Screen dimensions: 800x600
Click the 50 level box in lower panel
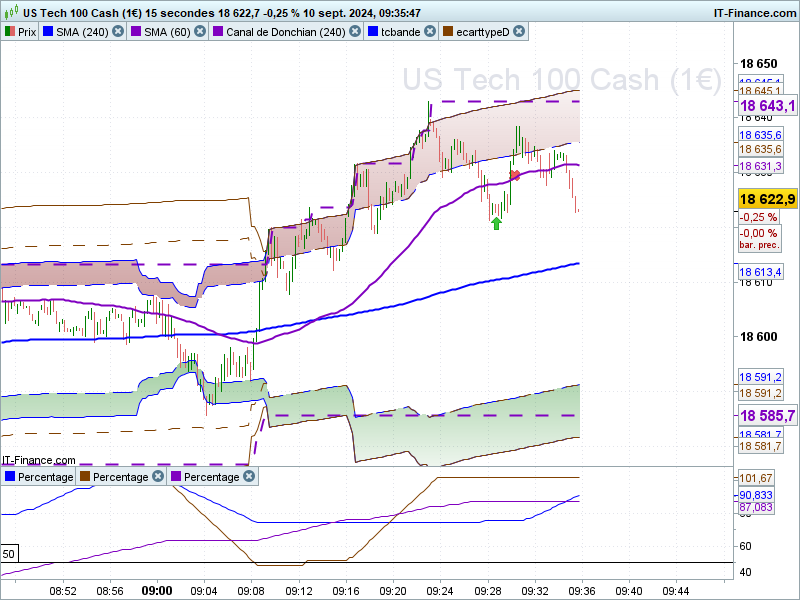click(9, 554)
